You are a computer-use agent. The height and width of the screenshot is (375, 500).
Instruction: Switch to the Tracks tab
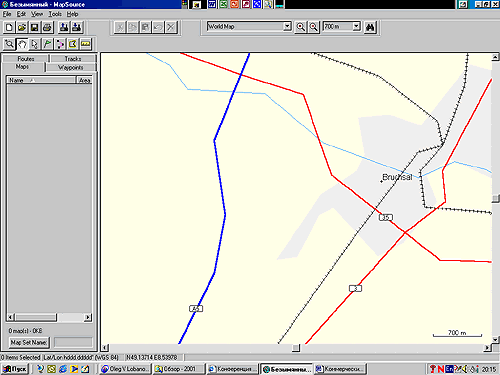73,59
